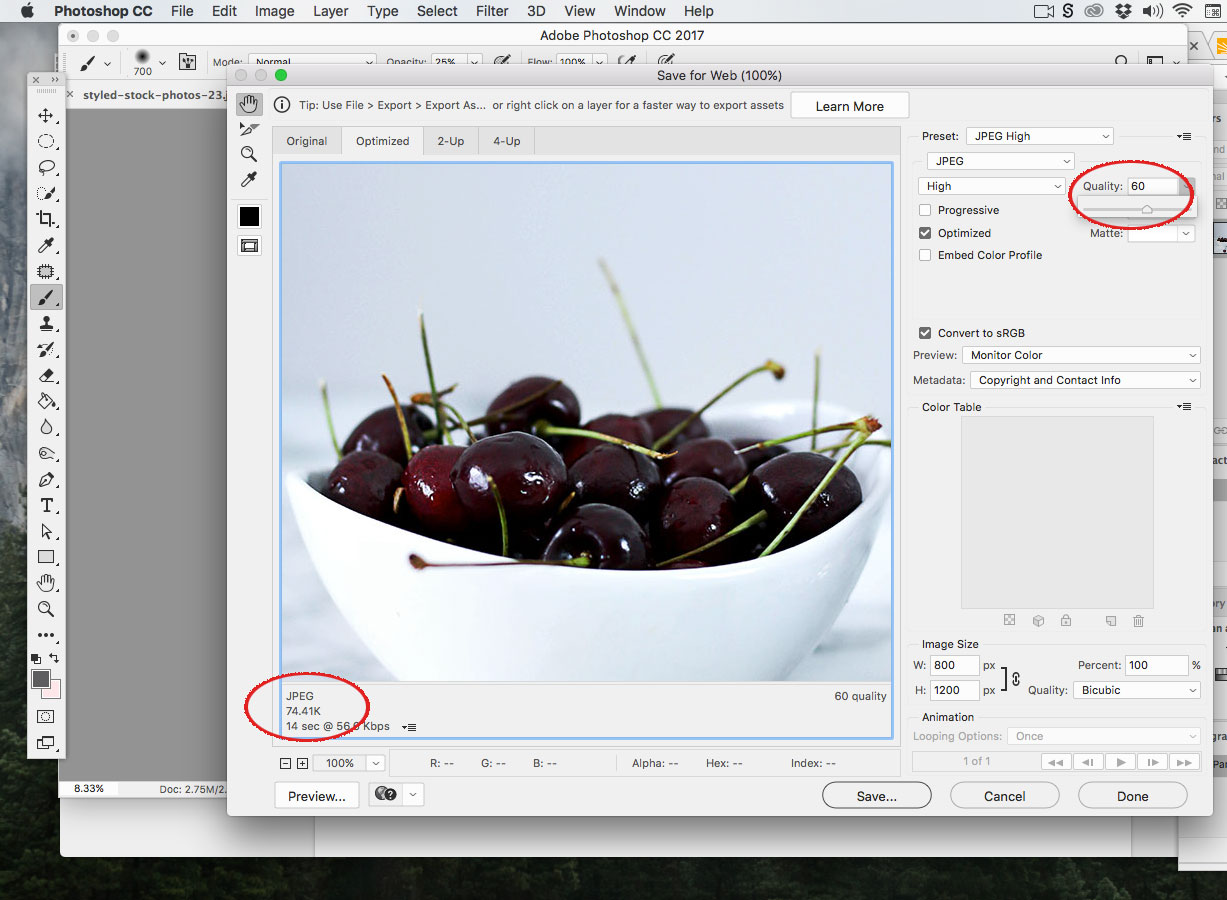Click the Cancel button
1227x900 pixels.
tap(1005, 796)
